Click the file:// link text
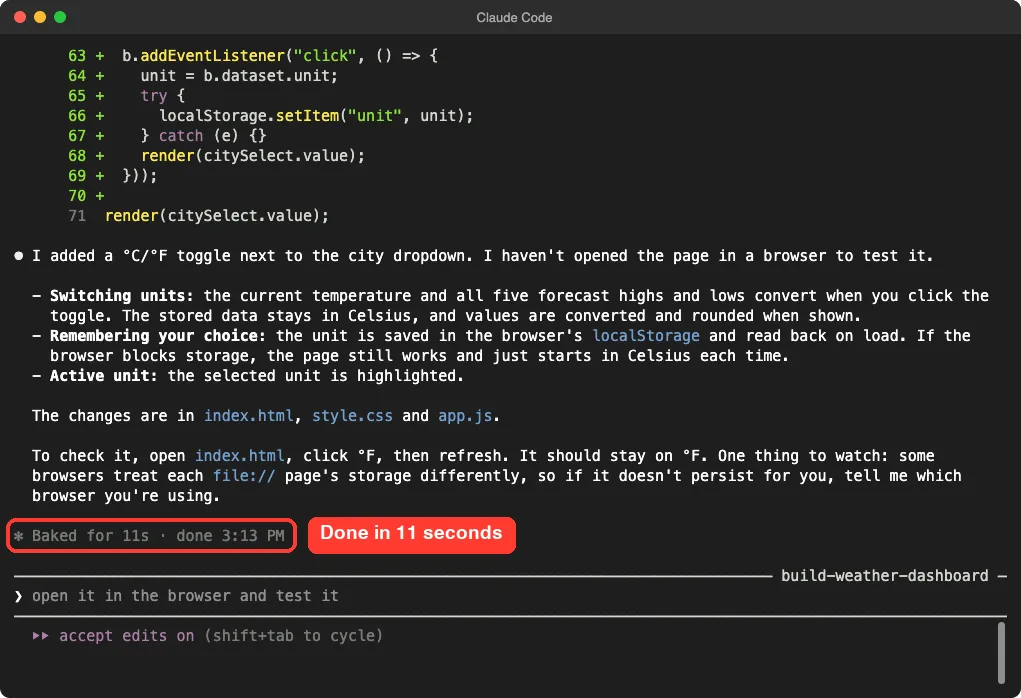This screenshot has width=1021, height=698. [x=244, y=476]
